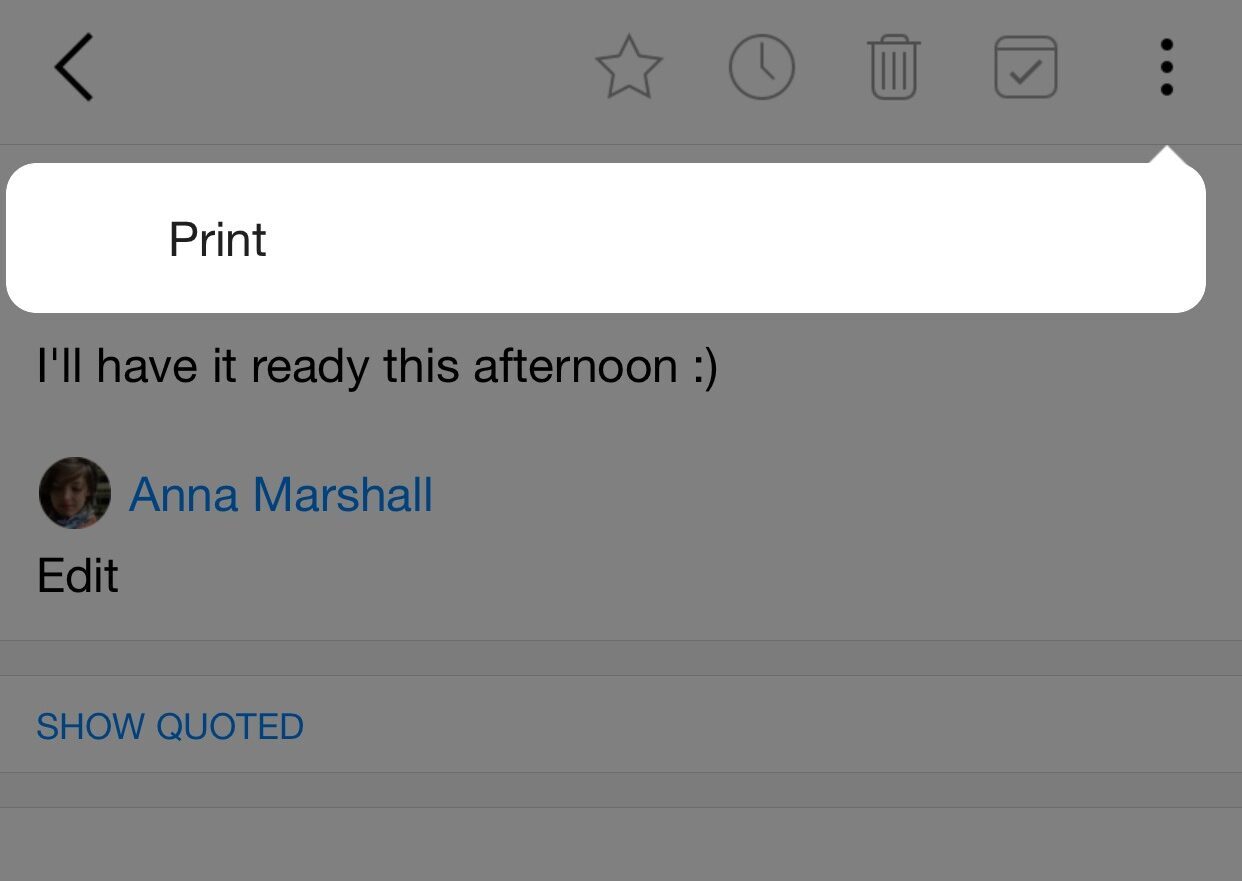The image size is (1242, 881).
Task: Click the white Print popup row
Action: (x=606, y=238)
